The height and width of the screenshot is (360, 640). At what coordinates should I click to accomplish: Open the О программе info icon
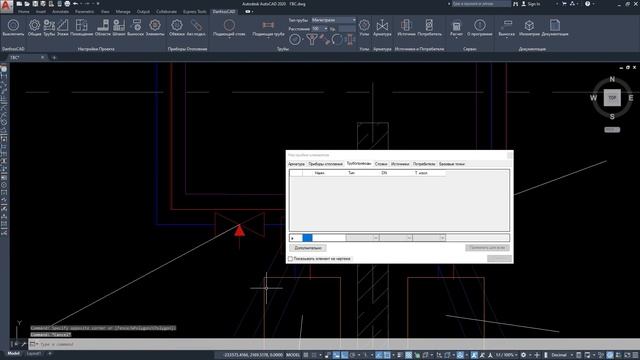click(480, 27)
